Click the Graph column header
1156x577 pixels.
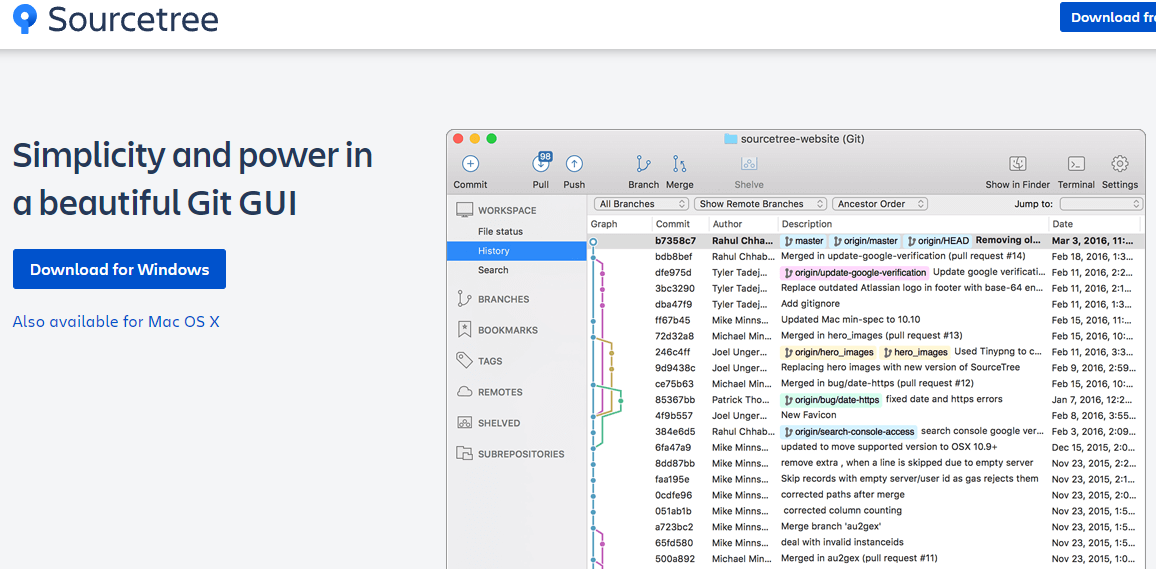click(x=604, y=224)
